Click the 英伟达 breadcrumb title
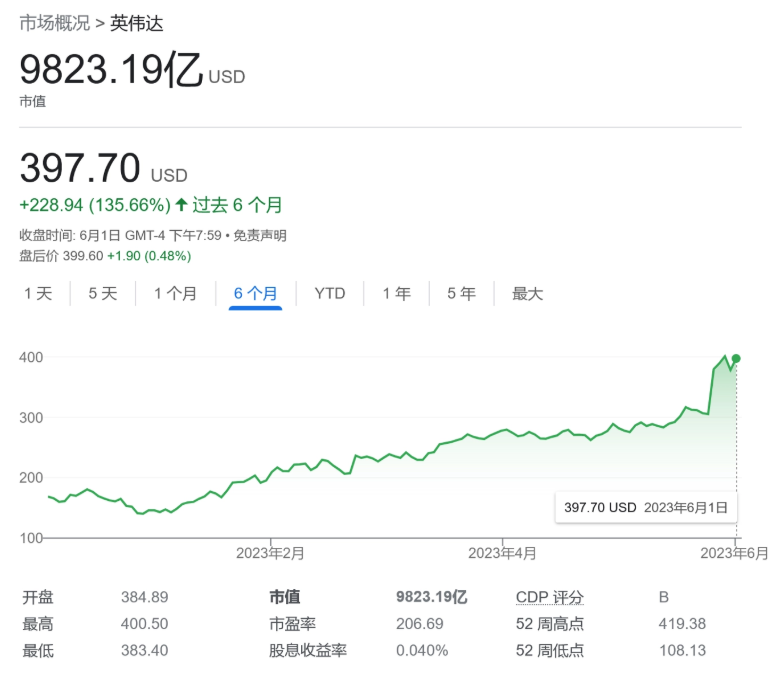Viewport: 779px width, 675px height. coord(137,23)
